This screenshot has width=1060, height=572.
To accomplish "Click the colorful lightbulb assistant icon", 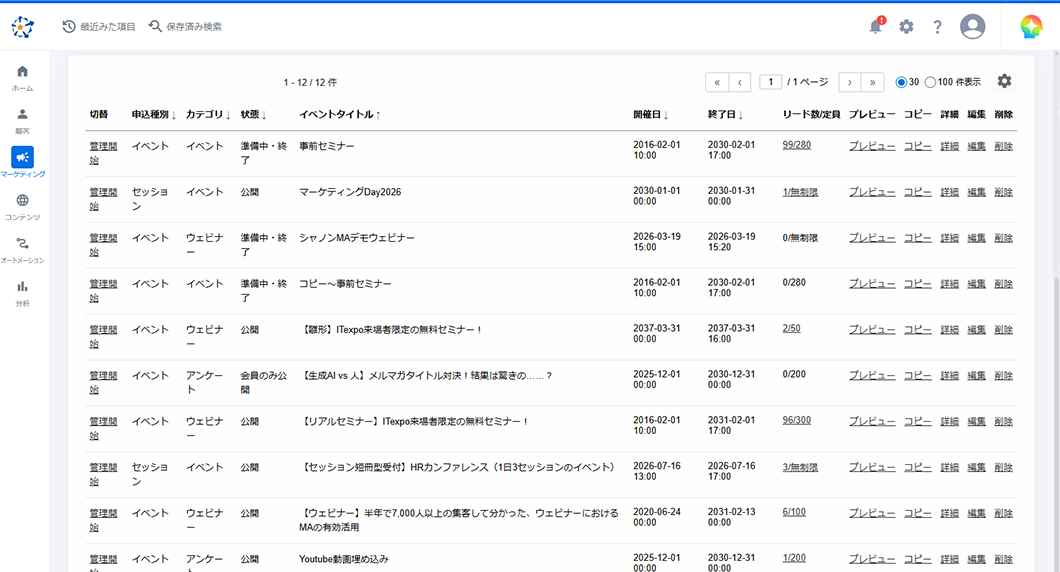I will pos(1031,26).
